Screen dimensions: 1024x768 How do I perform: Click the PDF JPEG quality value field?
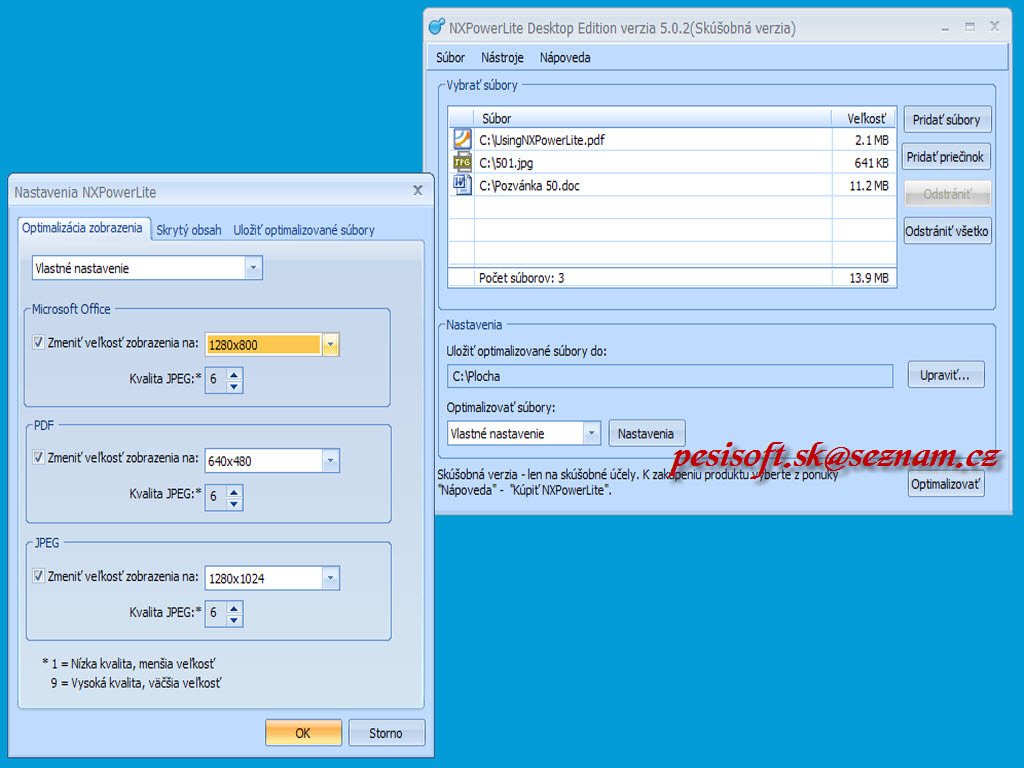(x=216, y=496)
